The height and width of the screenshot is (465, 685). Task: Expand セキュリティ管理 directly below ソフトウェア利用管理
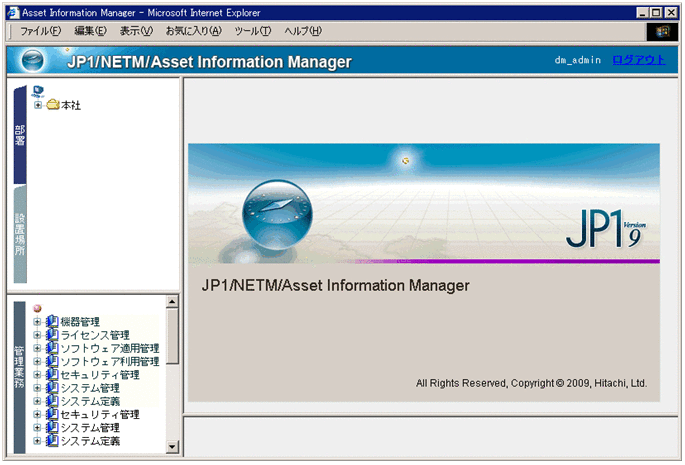point(37,375)
